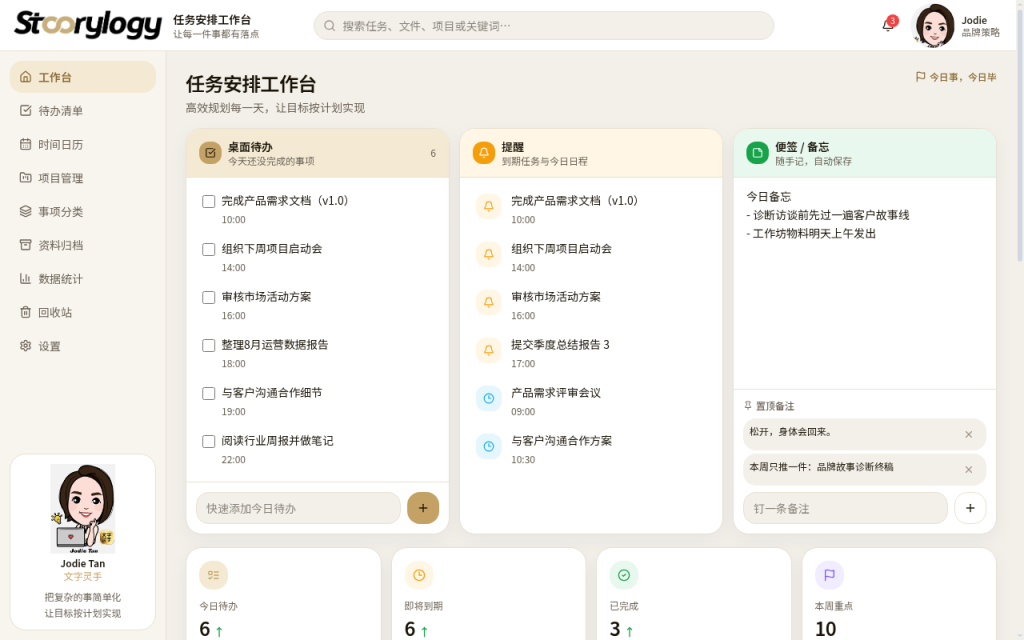Click the 桌面待办 checklist header icon
This screenshot has height=640, width=1024.
210,153
